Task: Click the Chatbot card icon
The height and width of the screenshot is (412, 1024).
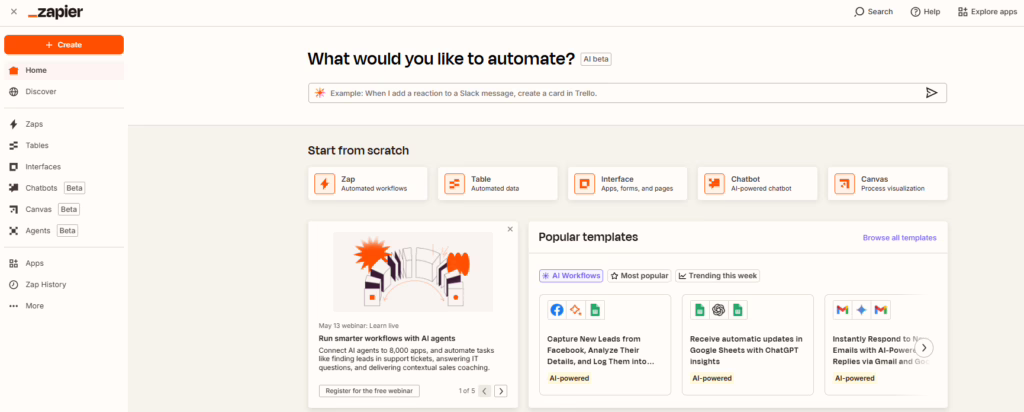Action: pyautogui.click(x=714, y=183)
